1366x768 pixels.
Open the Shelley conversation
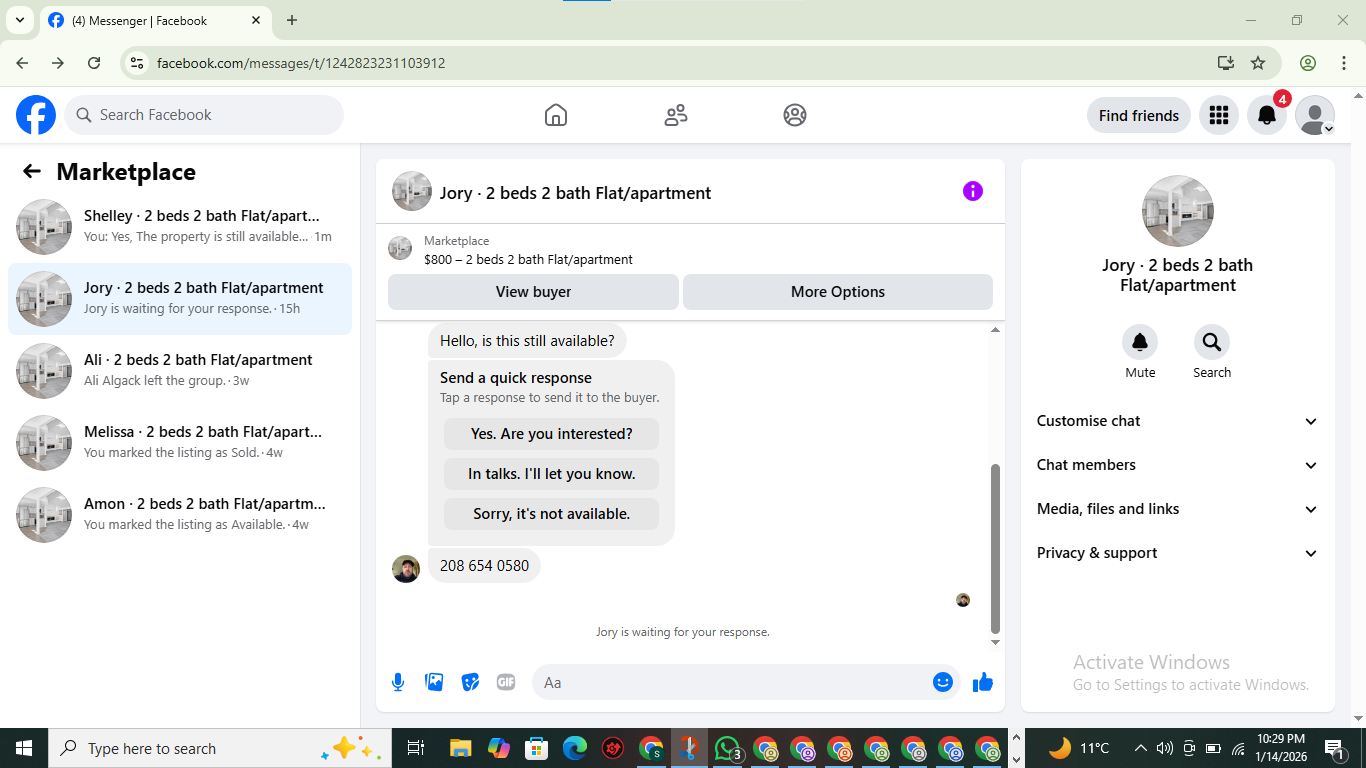(x=180, y=227)
